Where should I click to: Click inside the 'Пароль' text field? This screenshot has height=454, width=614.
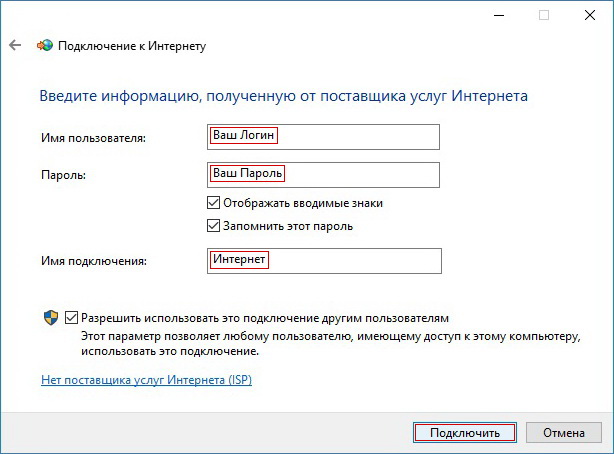pos(321,174)
